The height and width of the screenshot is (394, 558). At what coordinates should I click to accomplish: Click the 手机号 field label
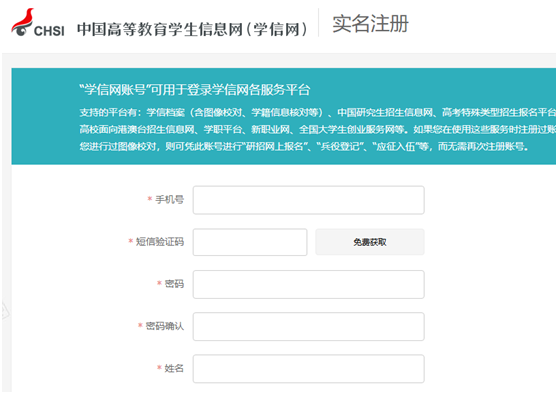pos(169,200)
